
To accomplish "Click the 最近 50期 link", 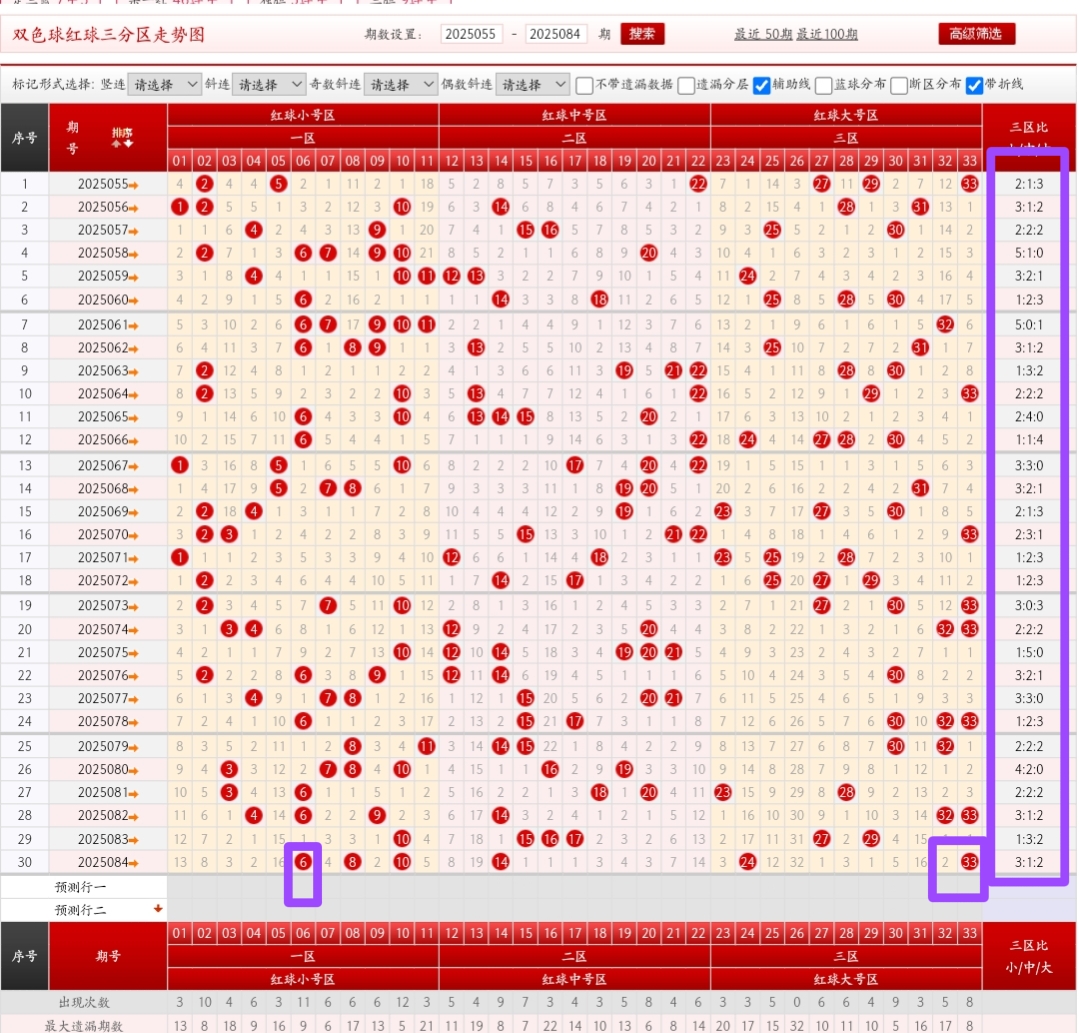I will coord(763,34).
